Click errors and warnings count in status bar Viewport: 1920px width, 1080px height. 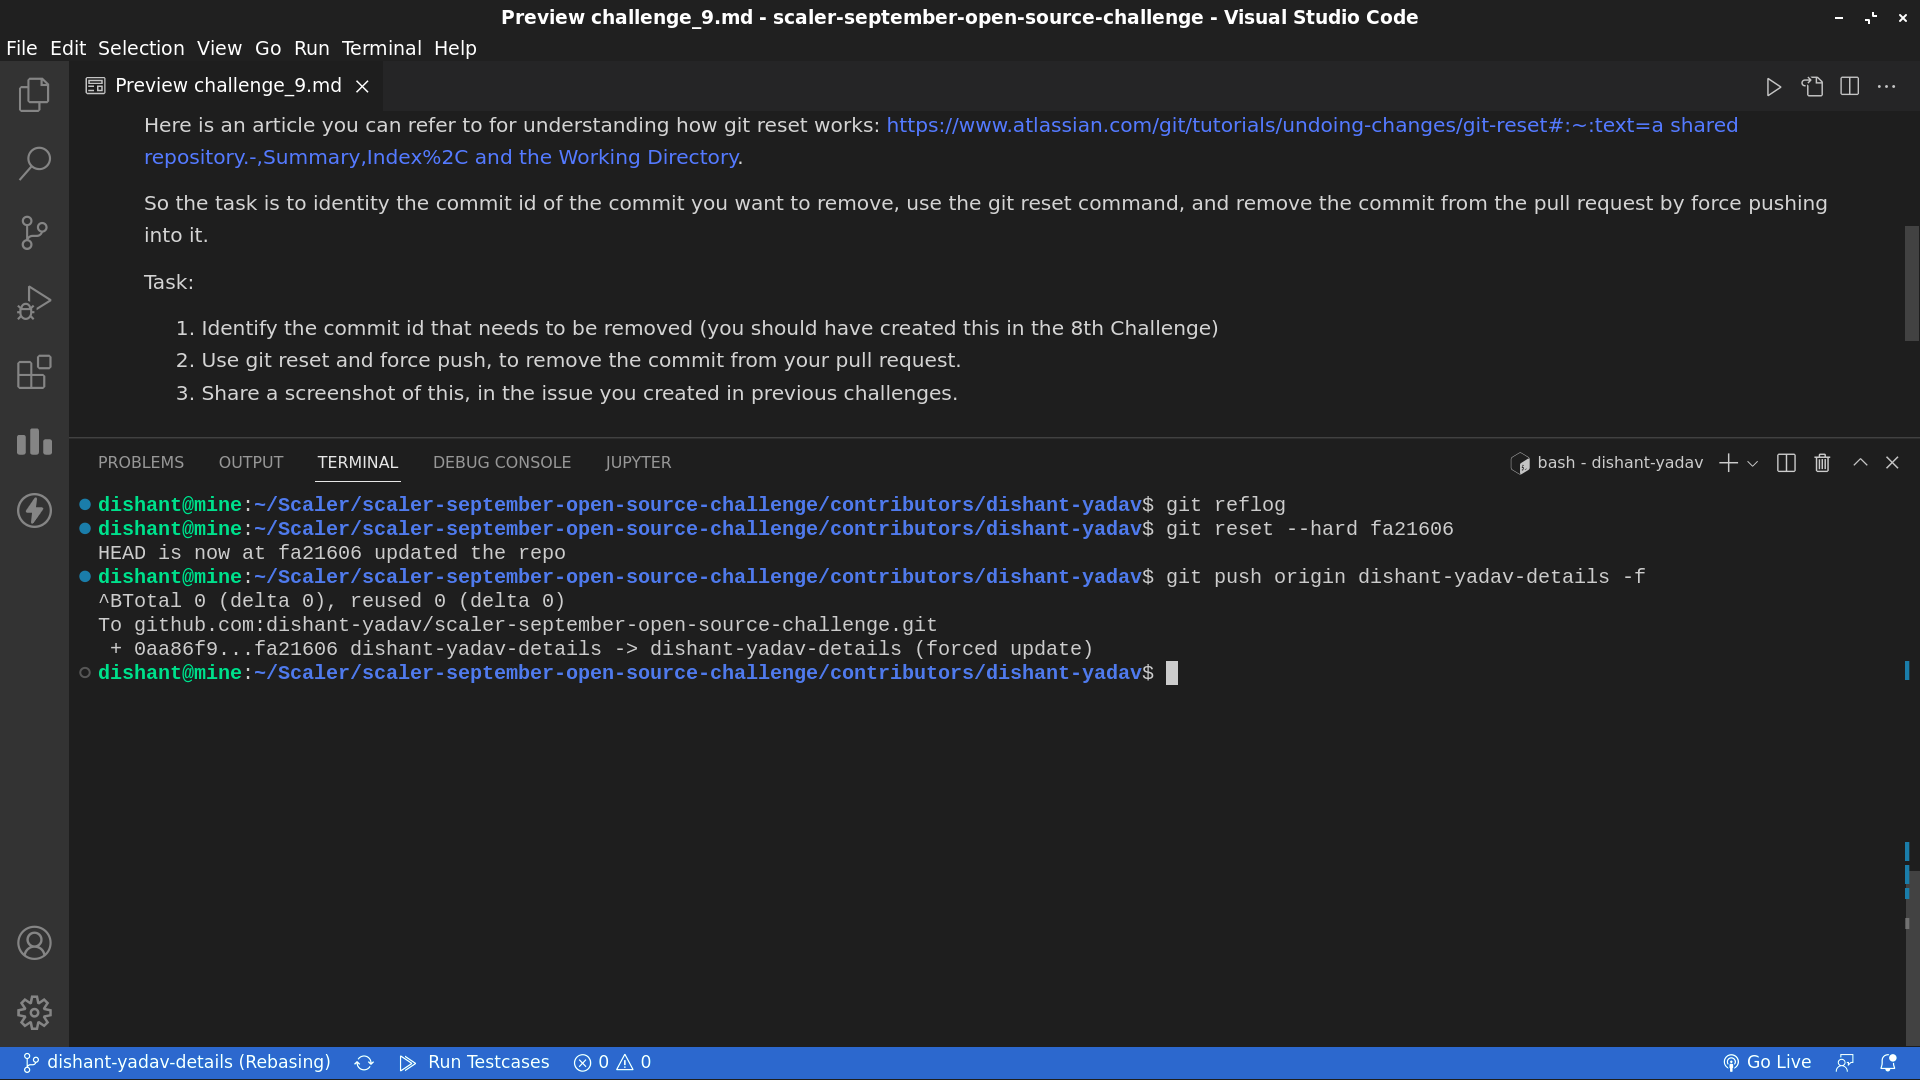pos(612,1063)
